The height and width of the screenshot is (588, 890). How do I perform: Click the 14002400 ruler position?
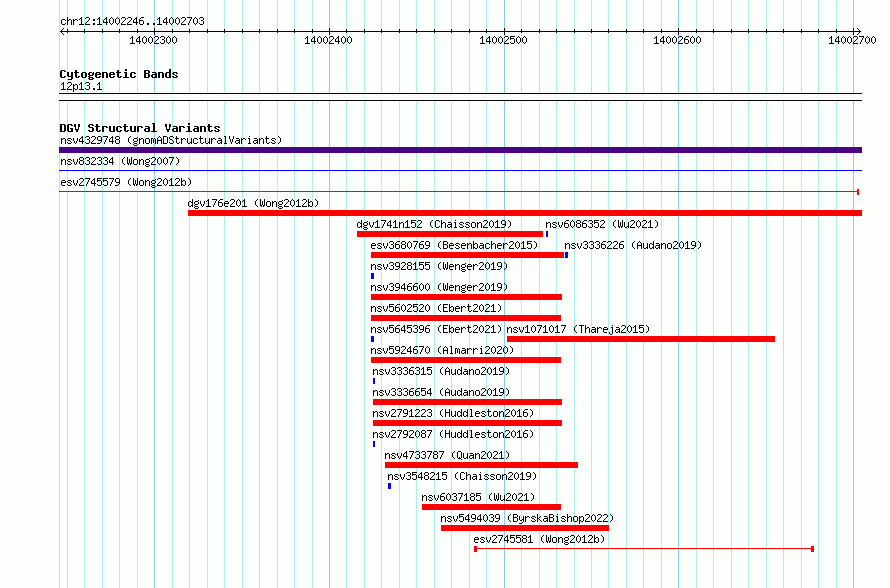pos(328,40)
